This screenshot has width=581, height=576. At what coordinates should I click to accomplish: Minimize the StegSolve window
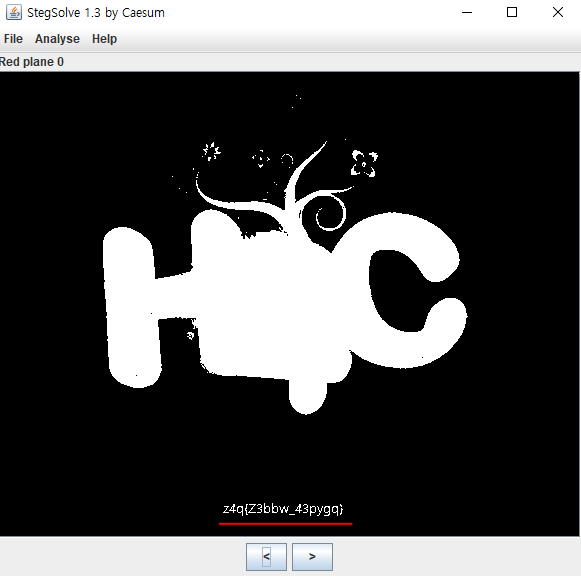[x=467, y=12]
